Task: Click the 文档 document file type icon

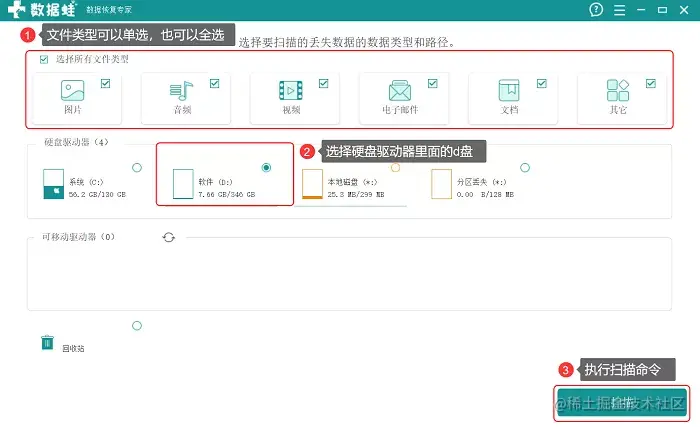Action: pyautogui.click(x=509, y=90)
